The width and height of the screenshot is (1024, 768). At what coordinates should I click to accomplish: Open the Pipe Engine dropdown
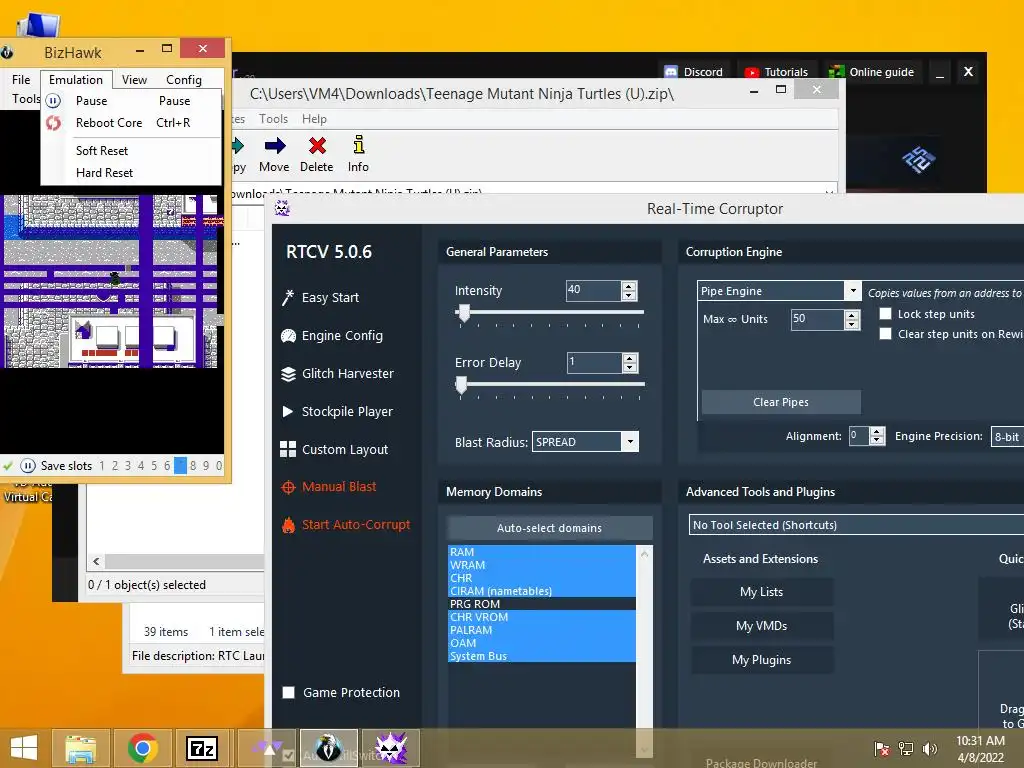click(853, 291)
